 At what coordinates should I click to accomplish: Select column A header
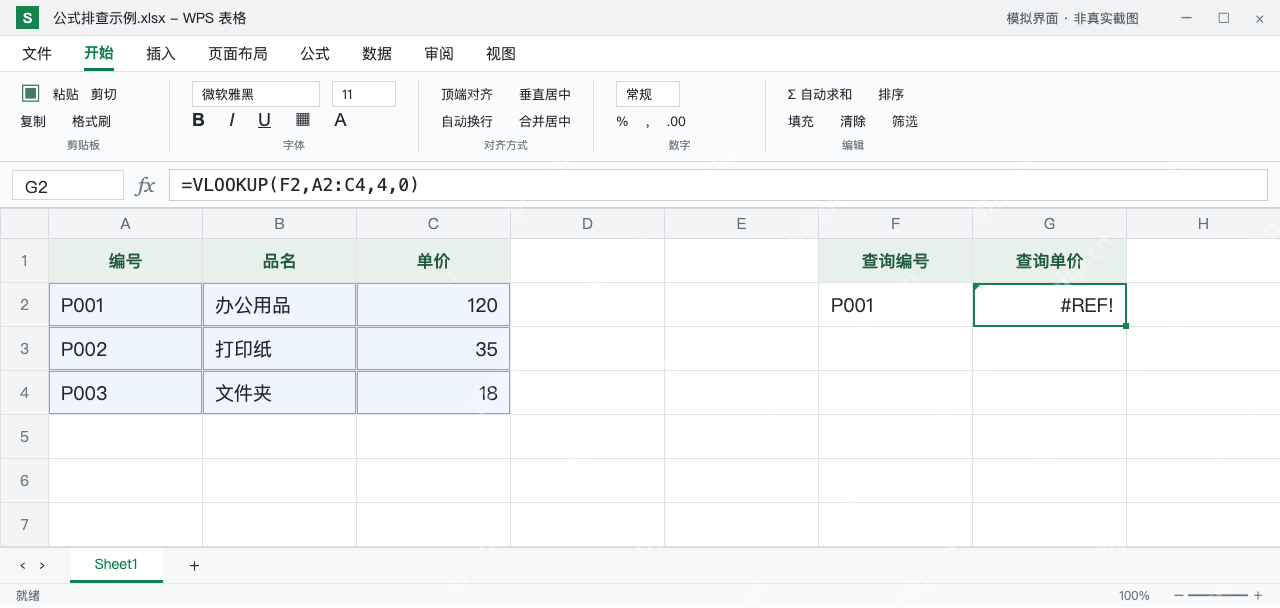126,224
